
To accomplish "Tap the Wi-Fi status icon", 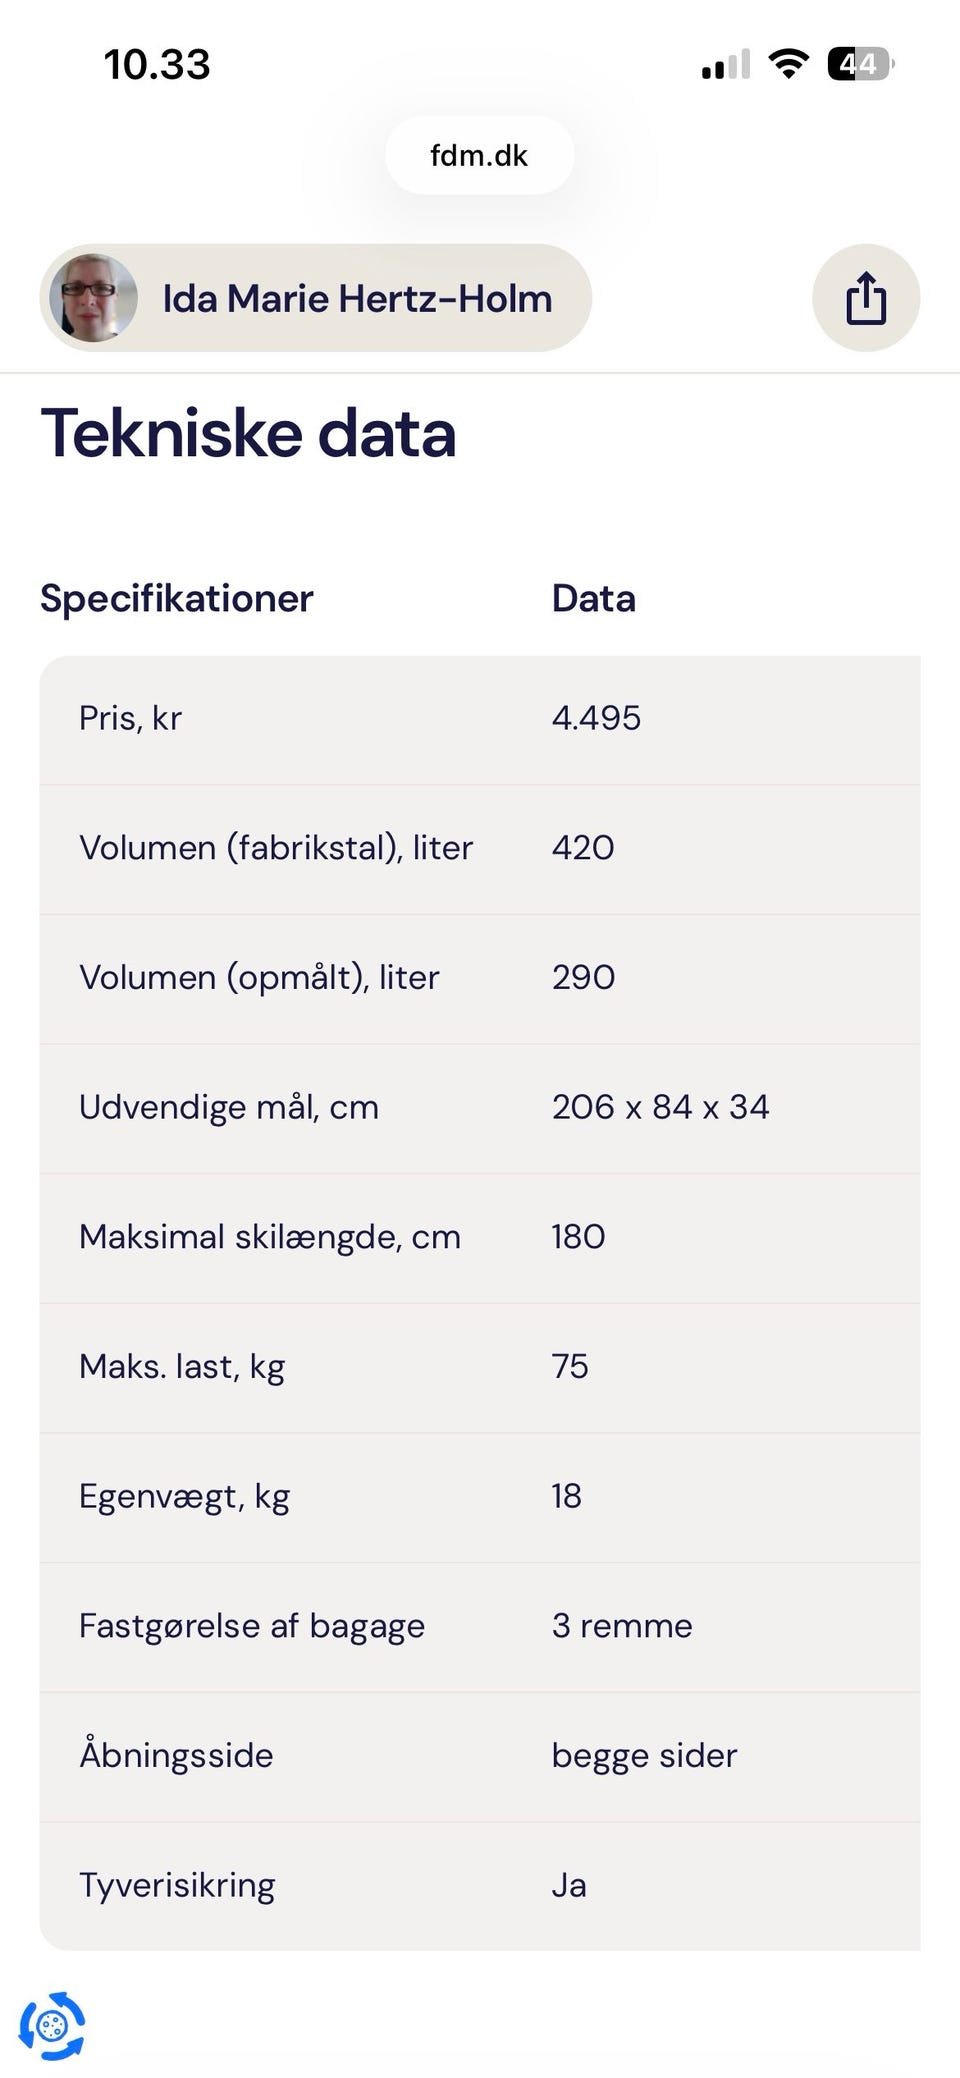I will click(x=788, y=64).
